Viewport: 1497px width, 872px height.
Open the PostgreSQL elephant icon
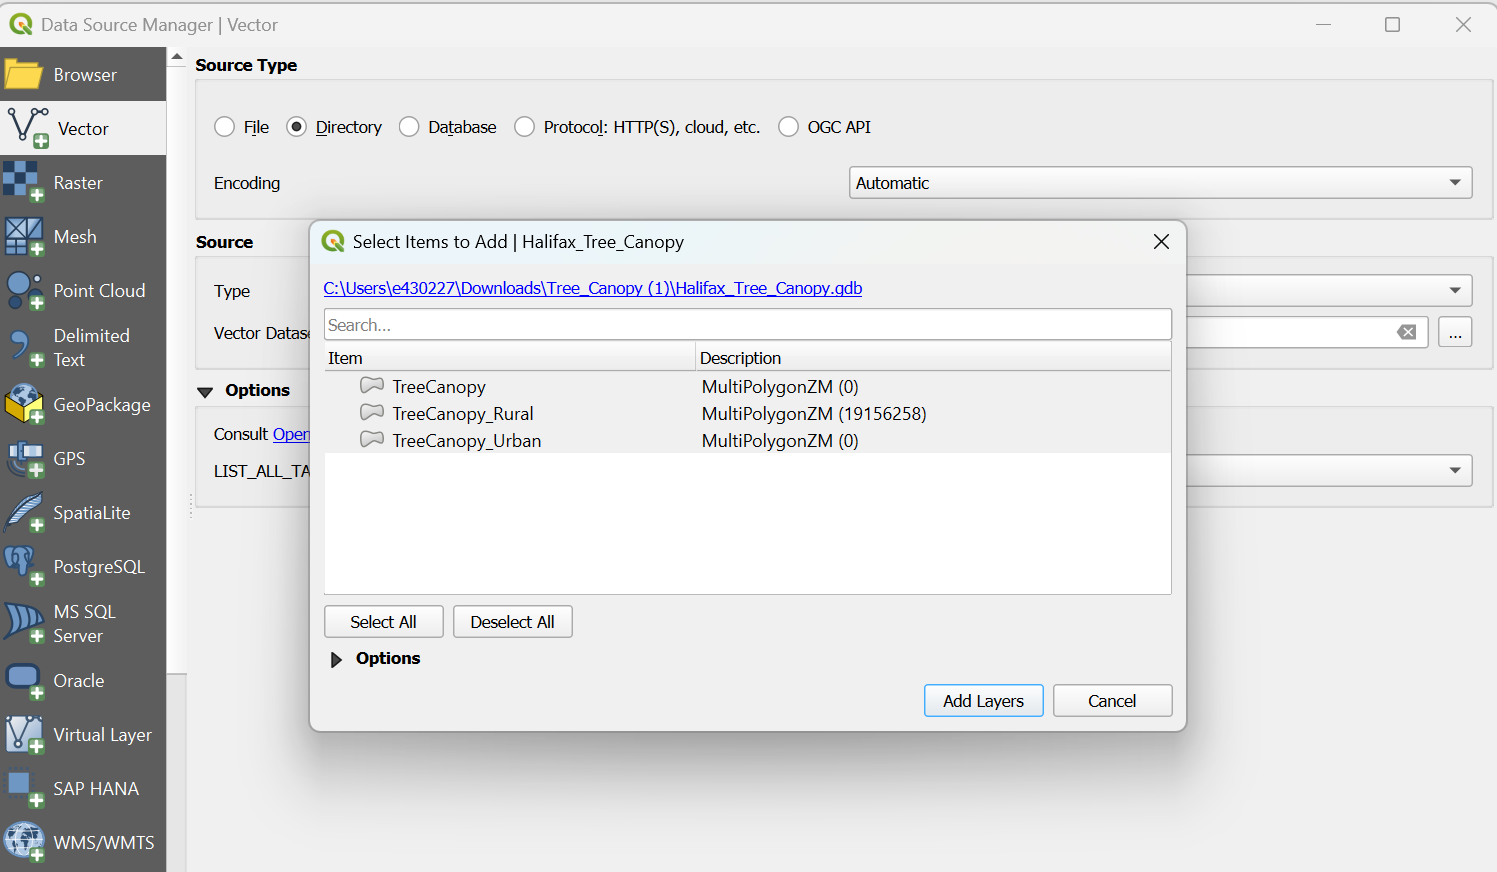[23, 566]
